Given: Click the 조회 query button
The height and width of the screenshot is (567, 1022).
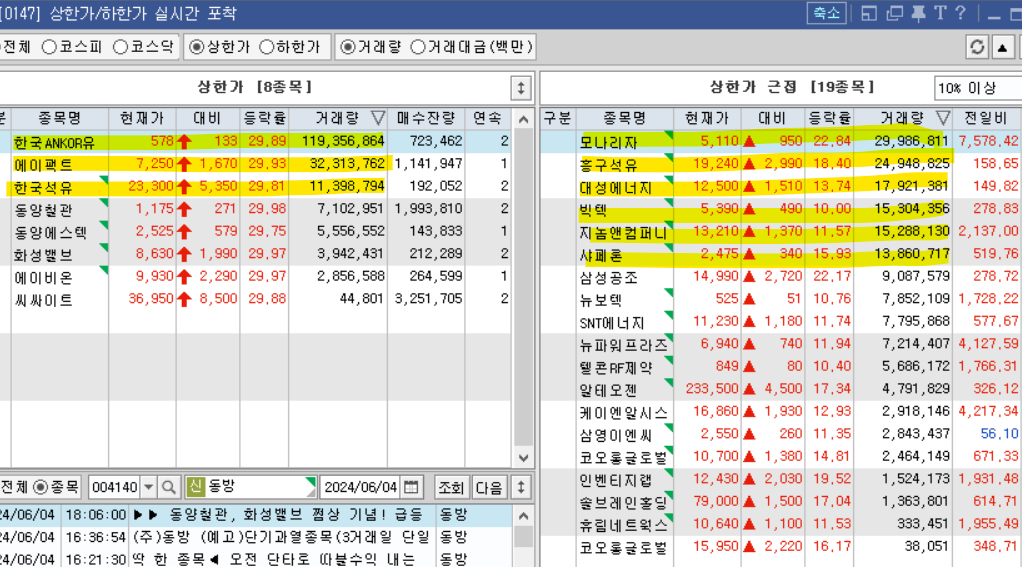Looking at the screenshot, I should (450, 487).
